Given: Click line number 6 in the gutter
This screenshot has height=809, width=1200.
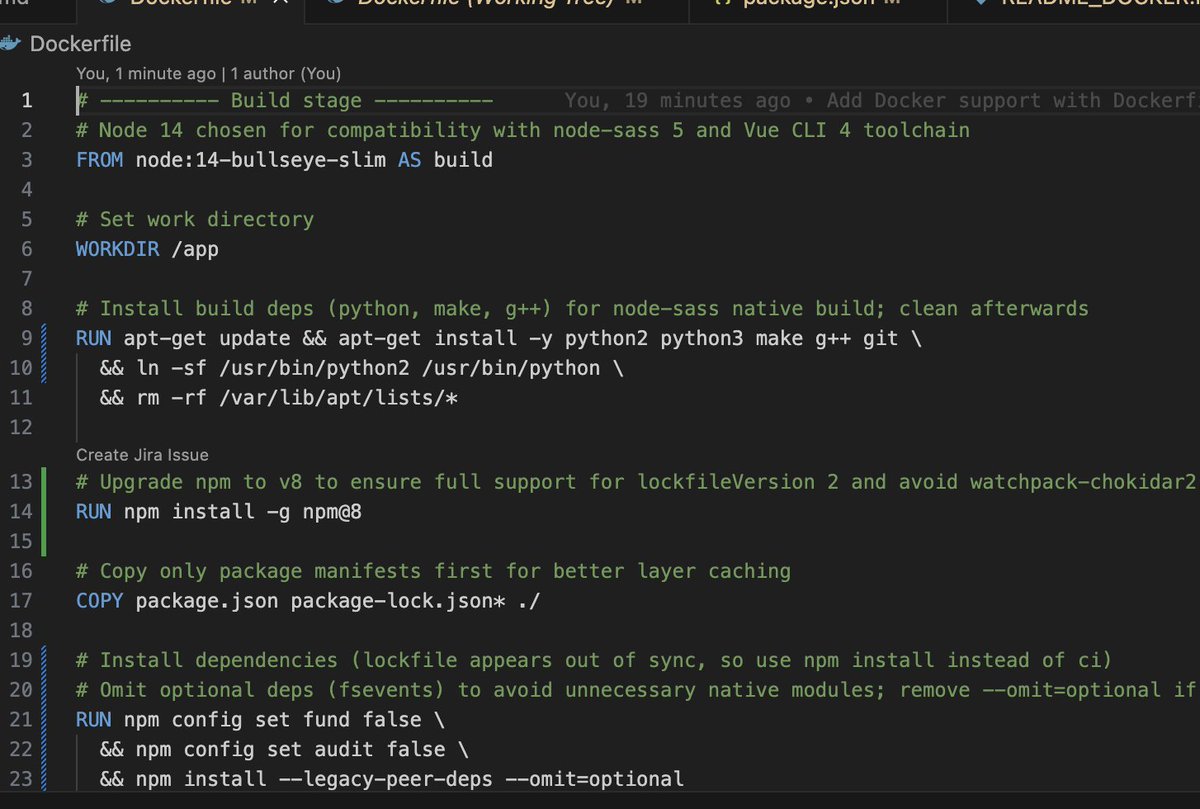Looking at the screenshot, I should tap(27, 248).
